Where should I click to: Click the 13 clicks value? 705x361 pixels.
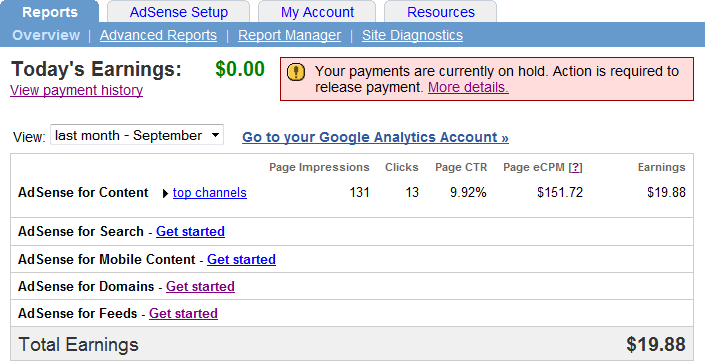click(x=412, y=192)
